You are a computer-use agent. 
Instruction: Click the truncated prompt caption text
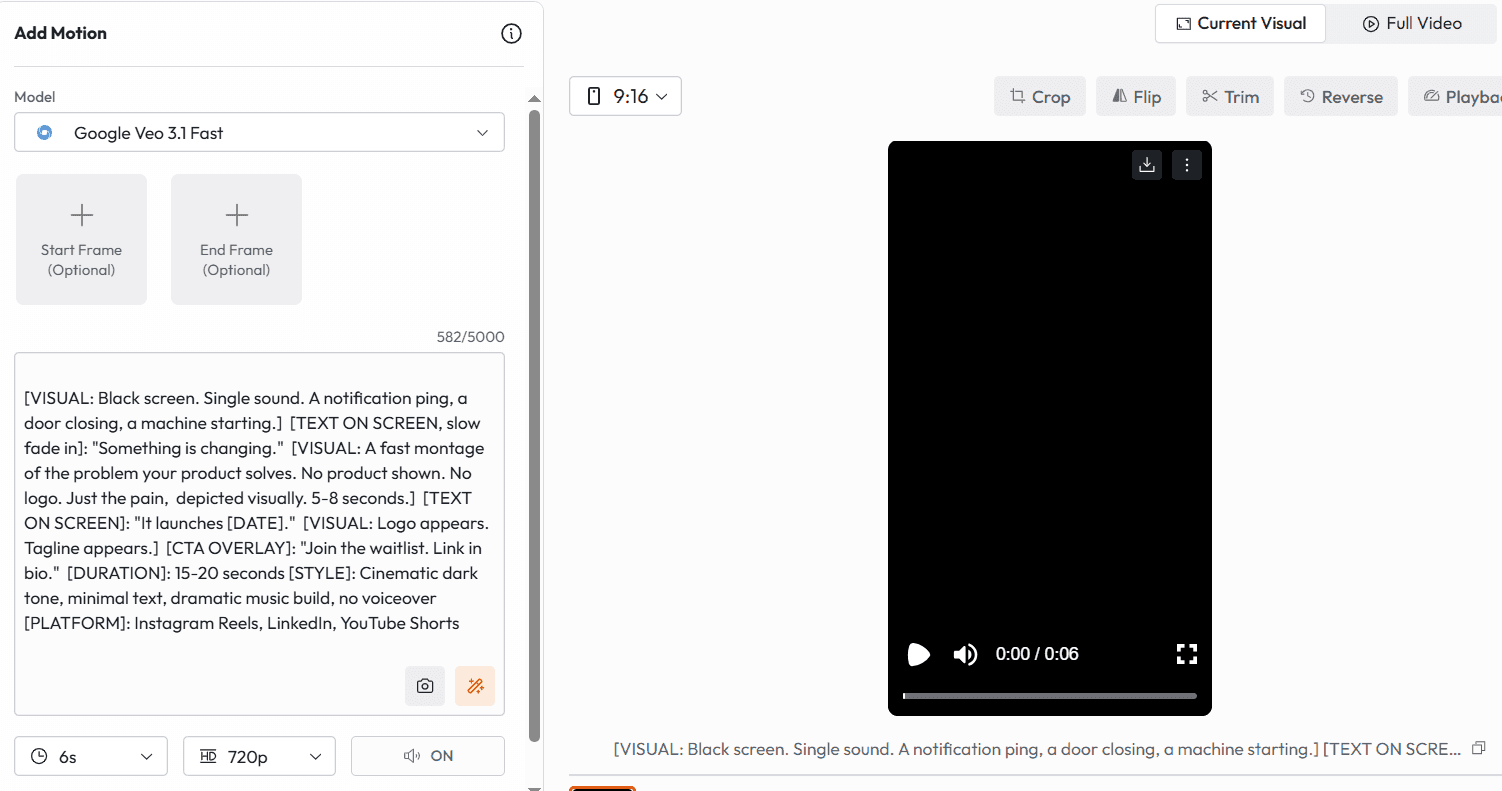point(1037,749)
